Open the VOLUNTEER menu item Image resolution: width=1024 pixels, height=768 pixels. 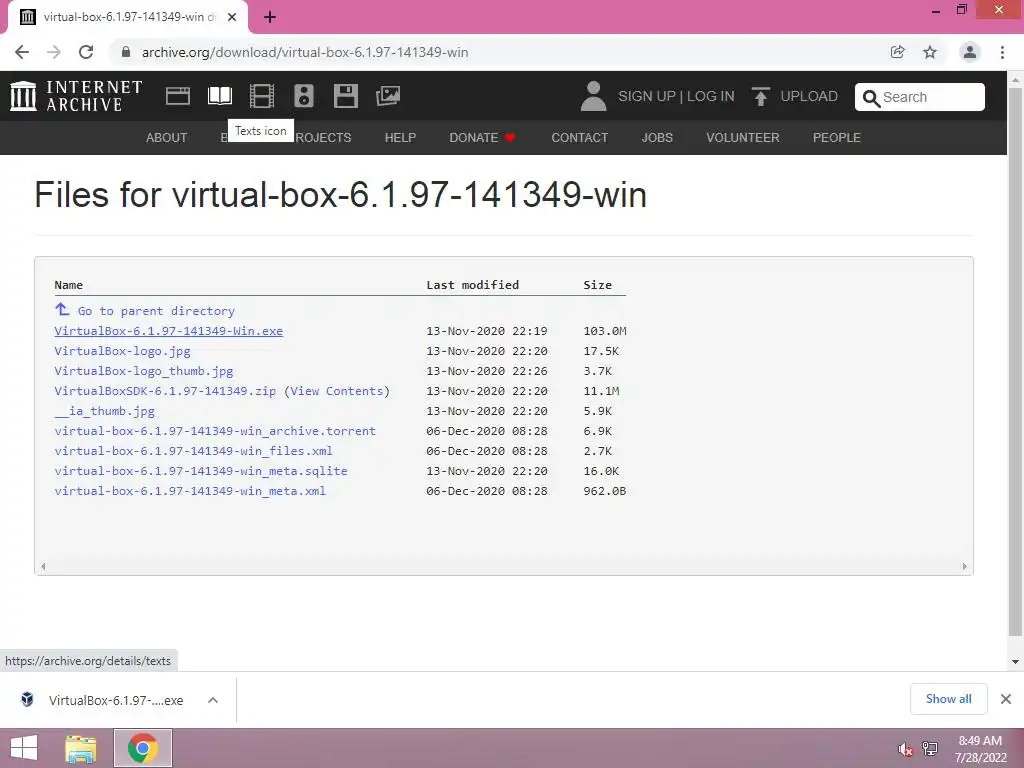click(x=743, y=138)
